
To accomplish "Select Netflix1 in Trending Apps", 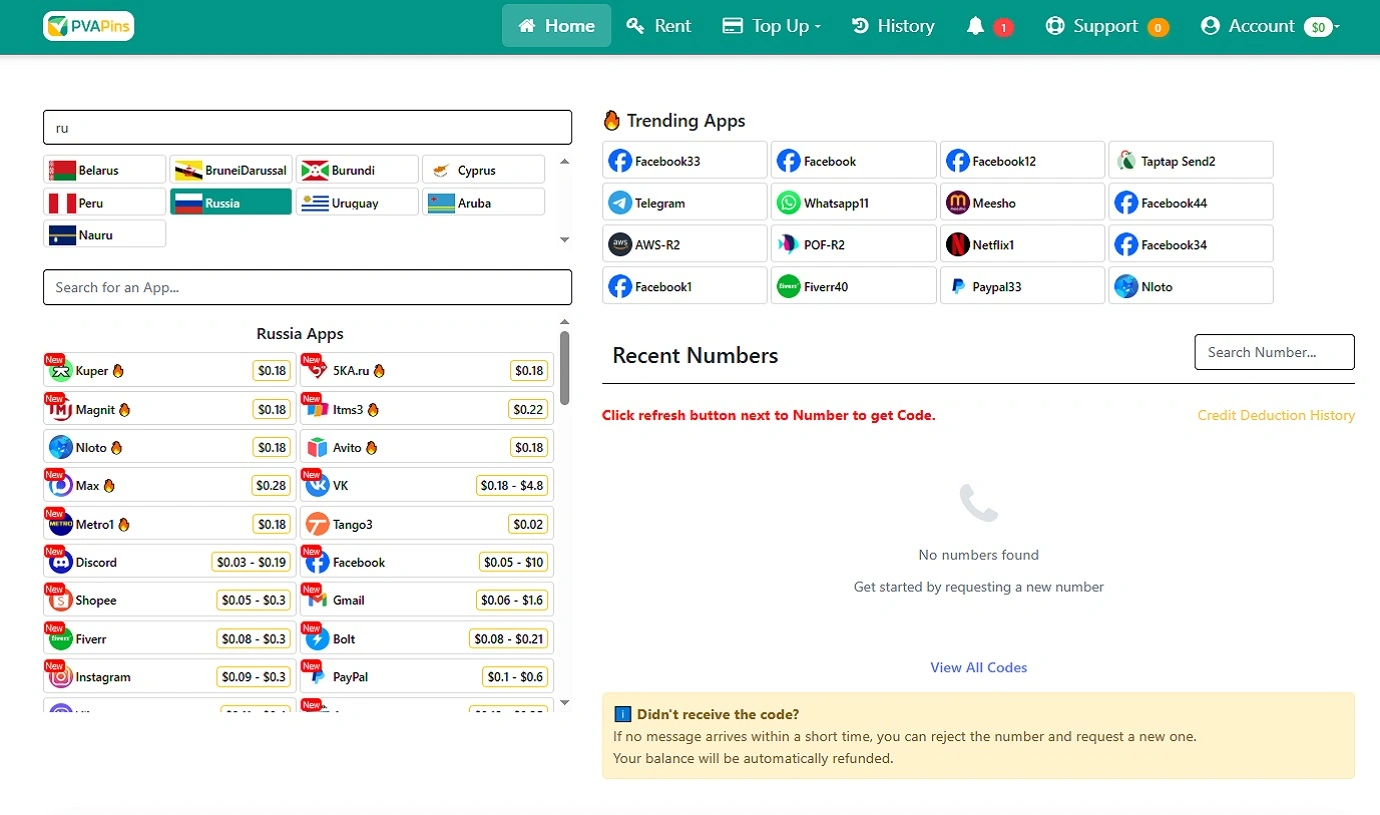I will [x=1022, y=244].
